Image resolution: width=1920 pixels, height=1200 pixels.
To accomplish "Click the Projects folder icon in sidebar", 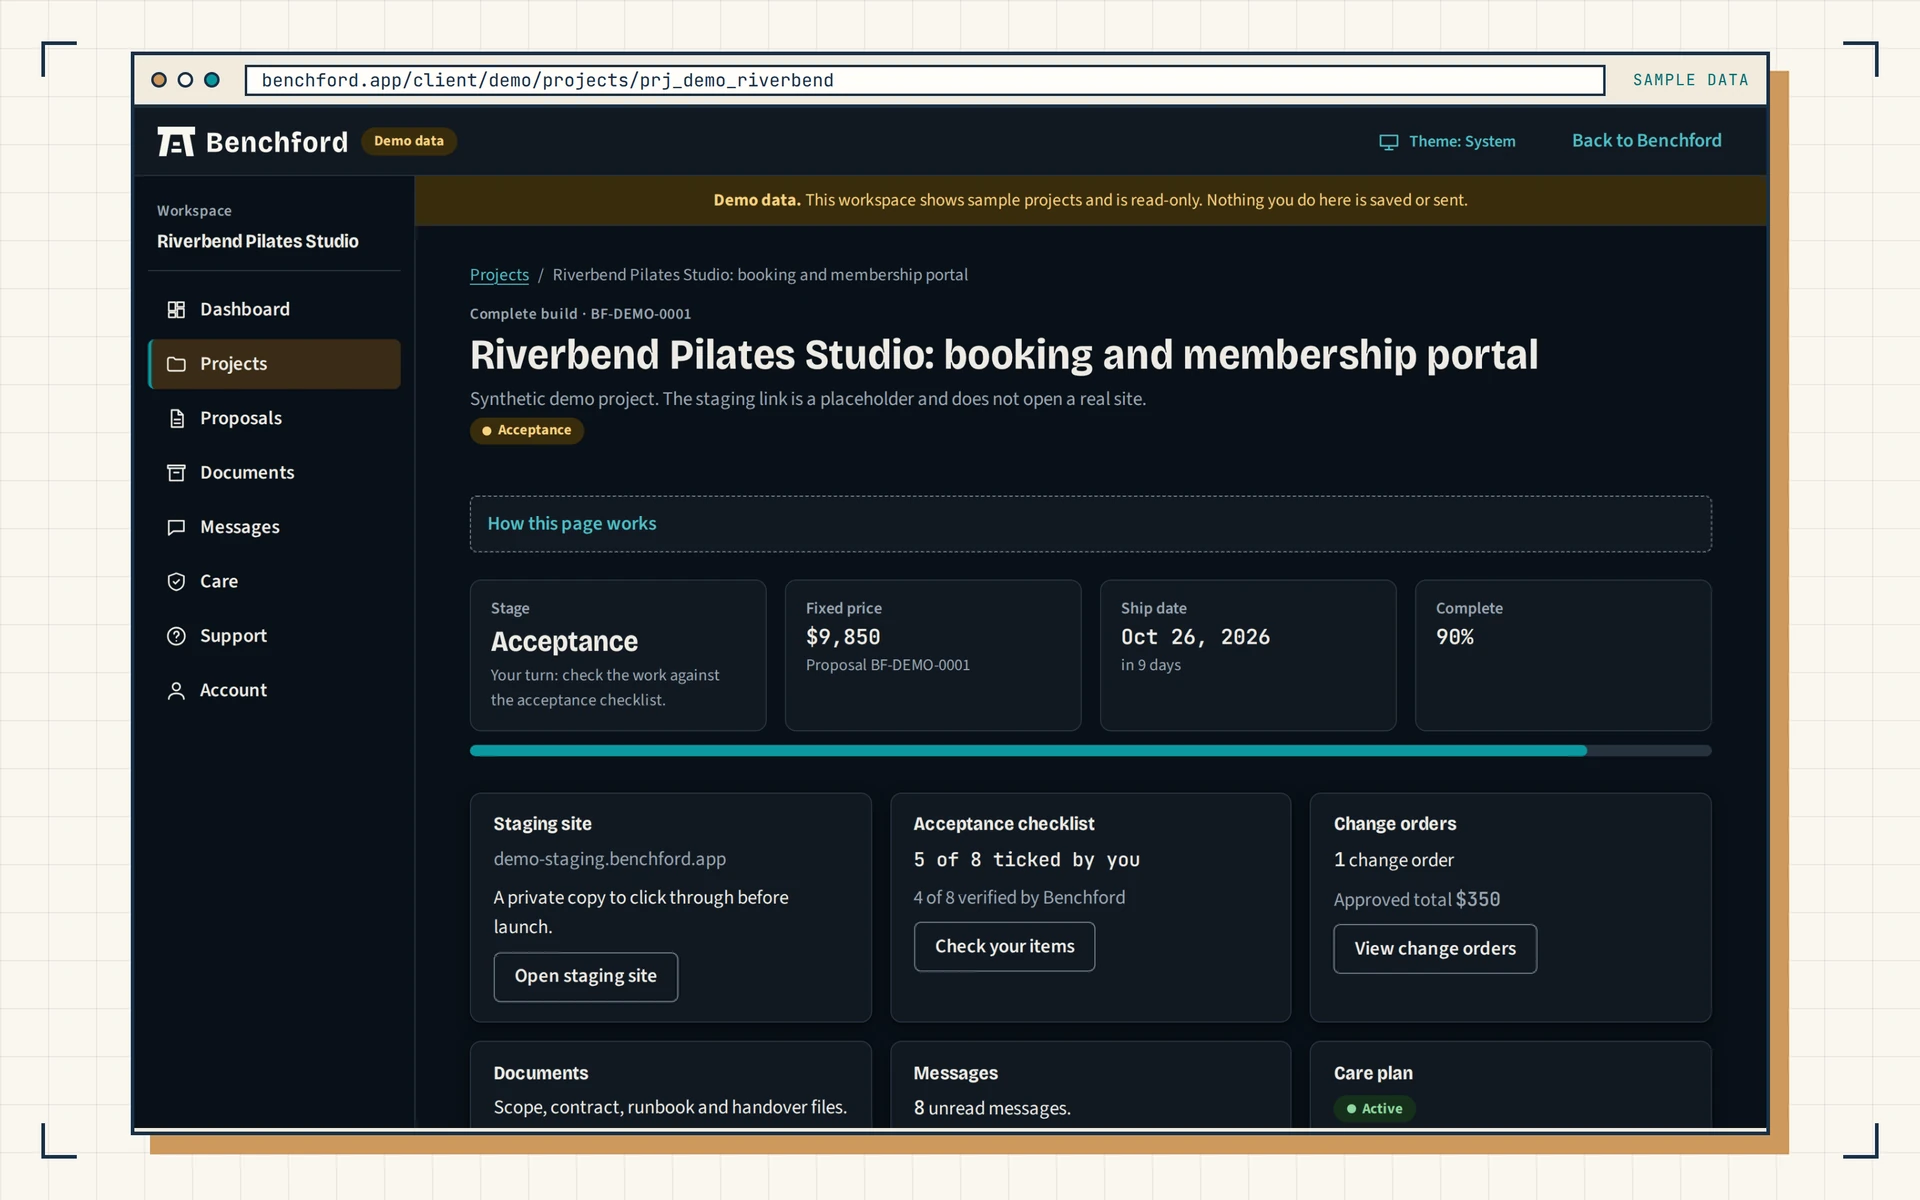I will [x=176, y=364].
